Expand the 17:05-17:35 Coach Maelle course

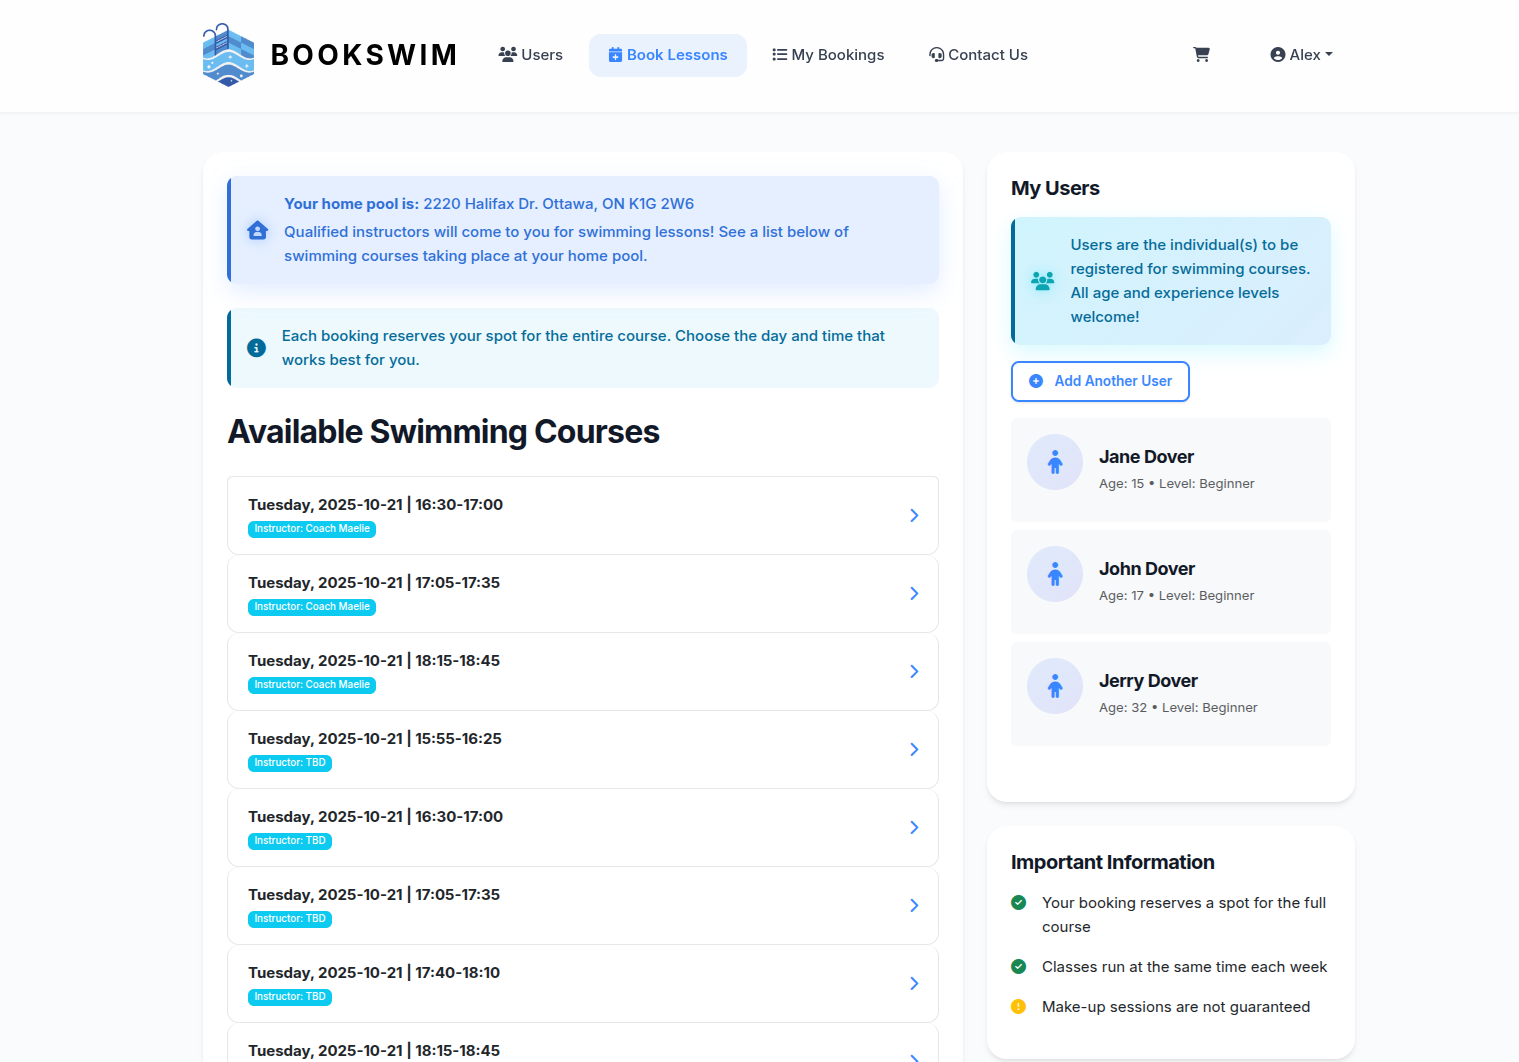tap(913, 593)
